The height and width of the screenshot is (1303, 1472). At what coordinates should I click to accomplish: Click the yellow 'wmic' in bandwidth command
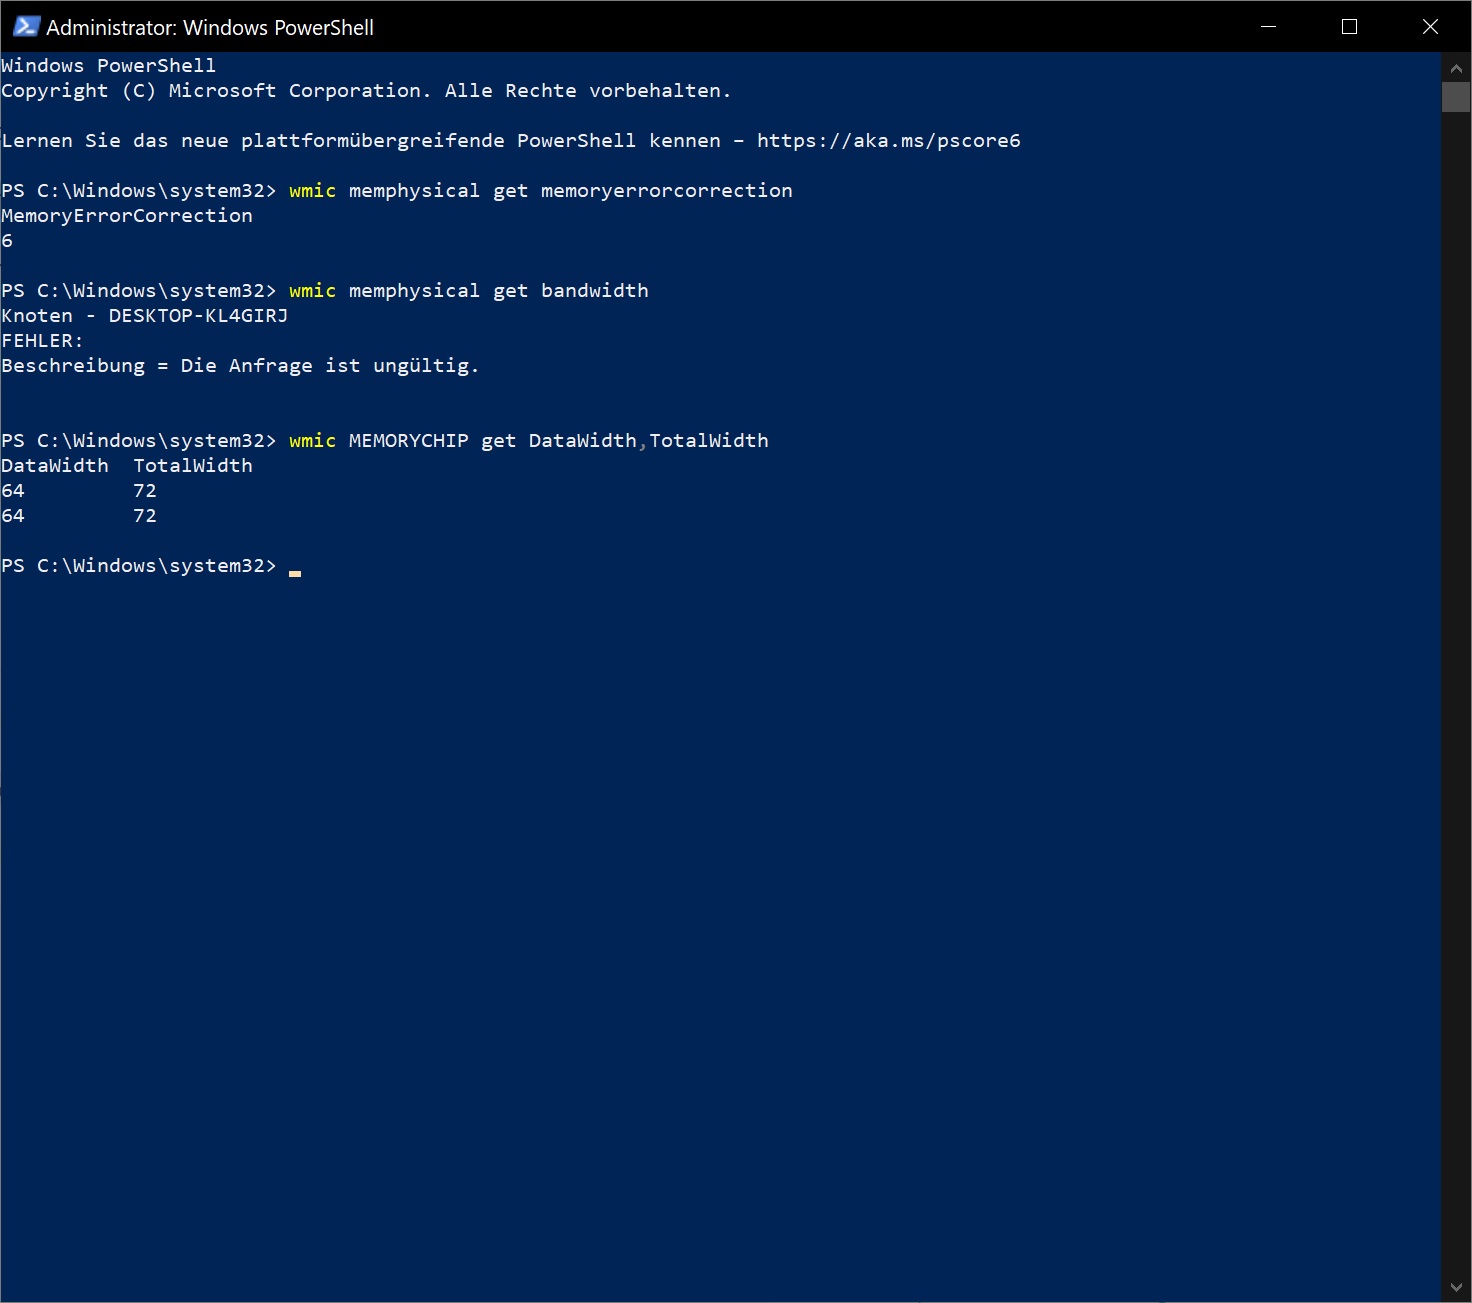[x=312, y=291]
